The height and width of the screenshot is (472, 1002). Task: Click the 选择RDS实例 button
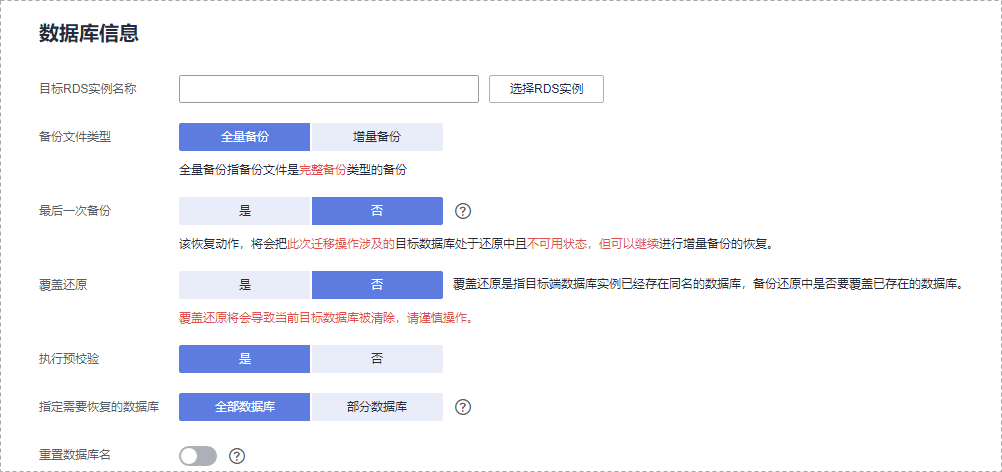pos(546,89)
